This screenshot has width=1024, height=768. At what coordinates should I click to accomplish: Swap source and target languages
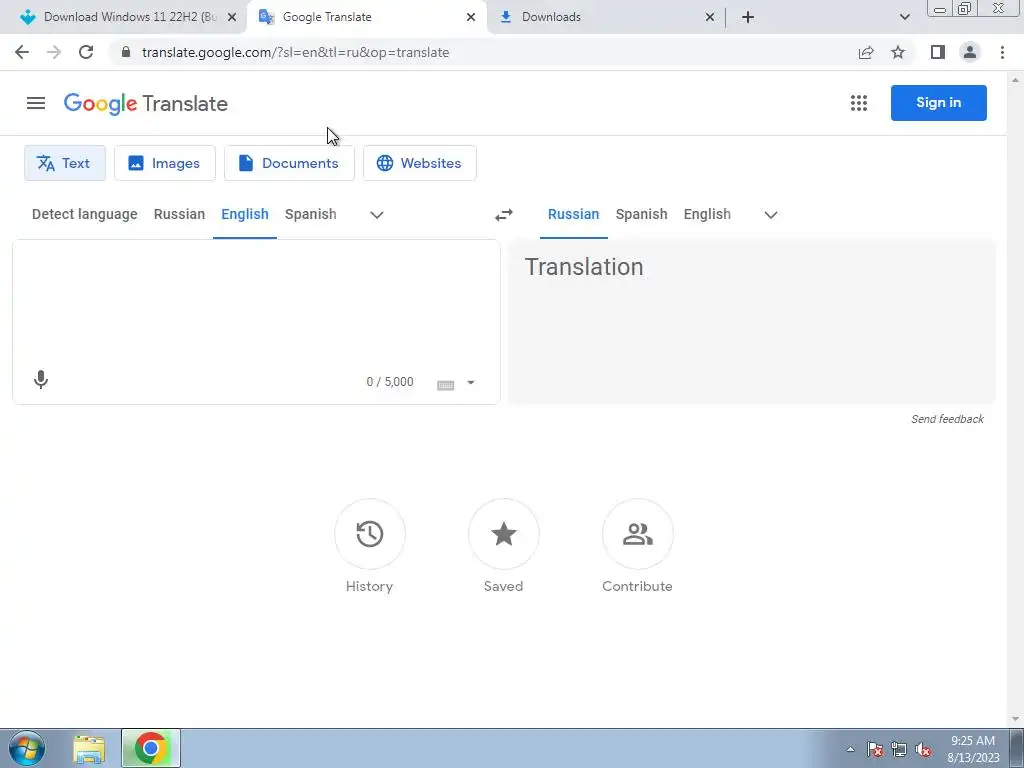504,215
